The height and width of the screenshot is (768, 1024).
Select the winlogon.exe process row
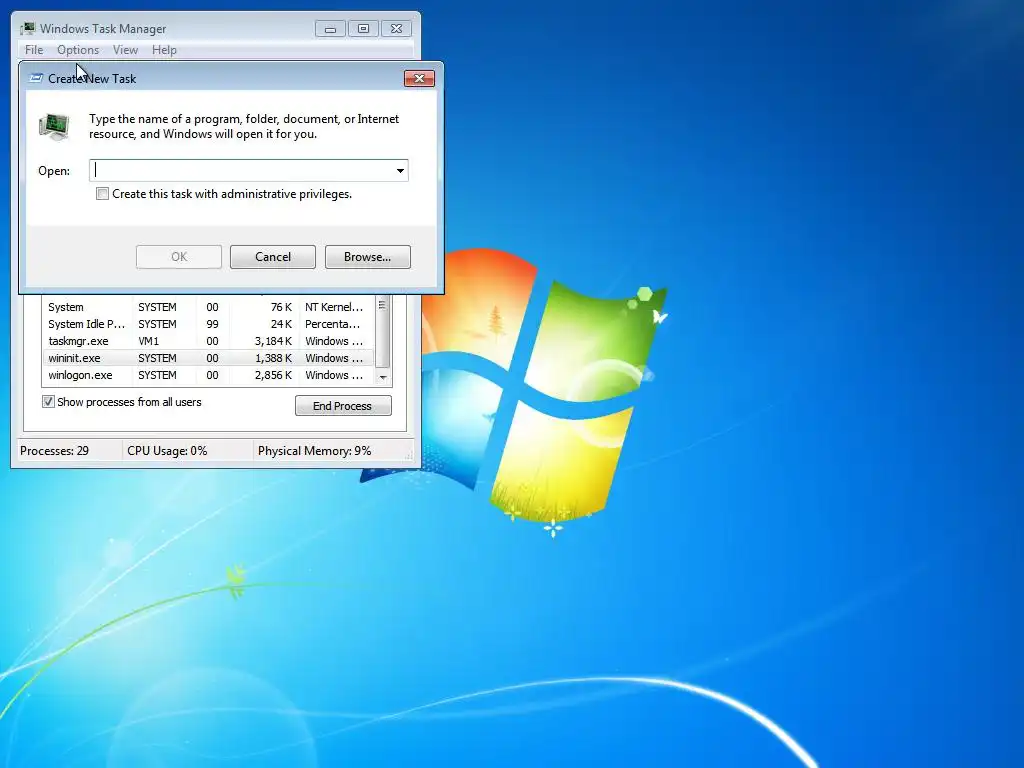(208, 375)
